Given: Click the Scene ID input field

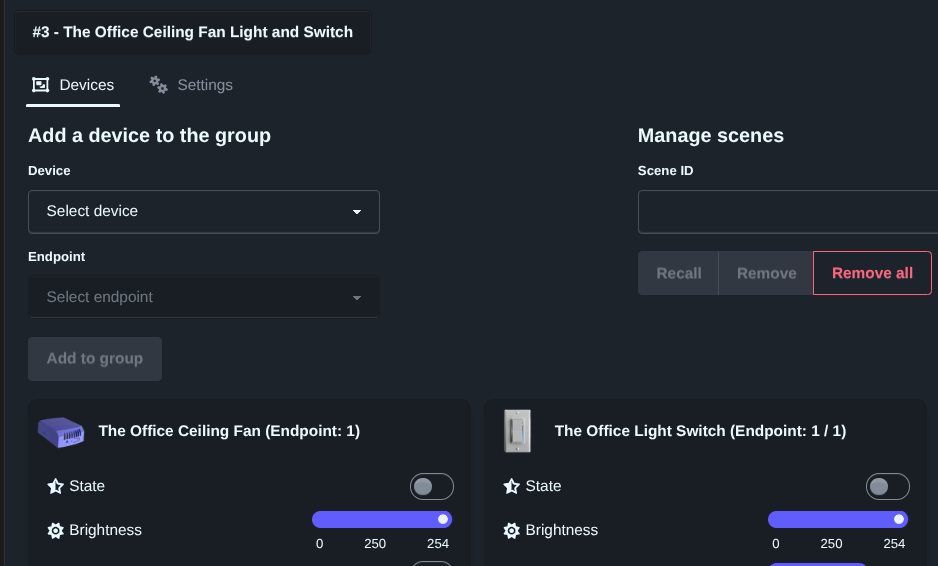Looking at the screenshot, I should pos(787,212).
